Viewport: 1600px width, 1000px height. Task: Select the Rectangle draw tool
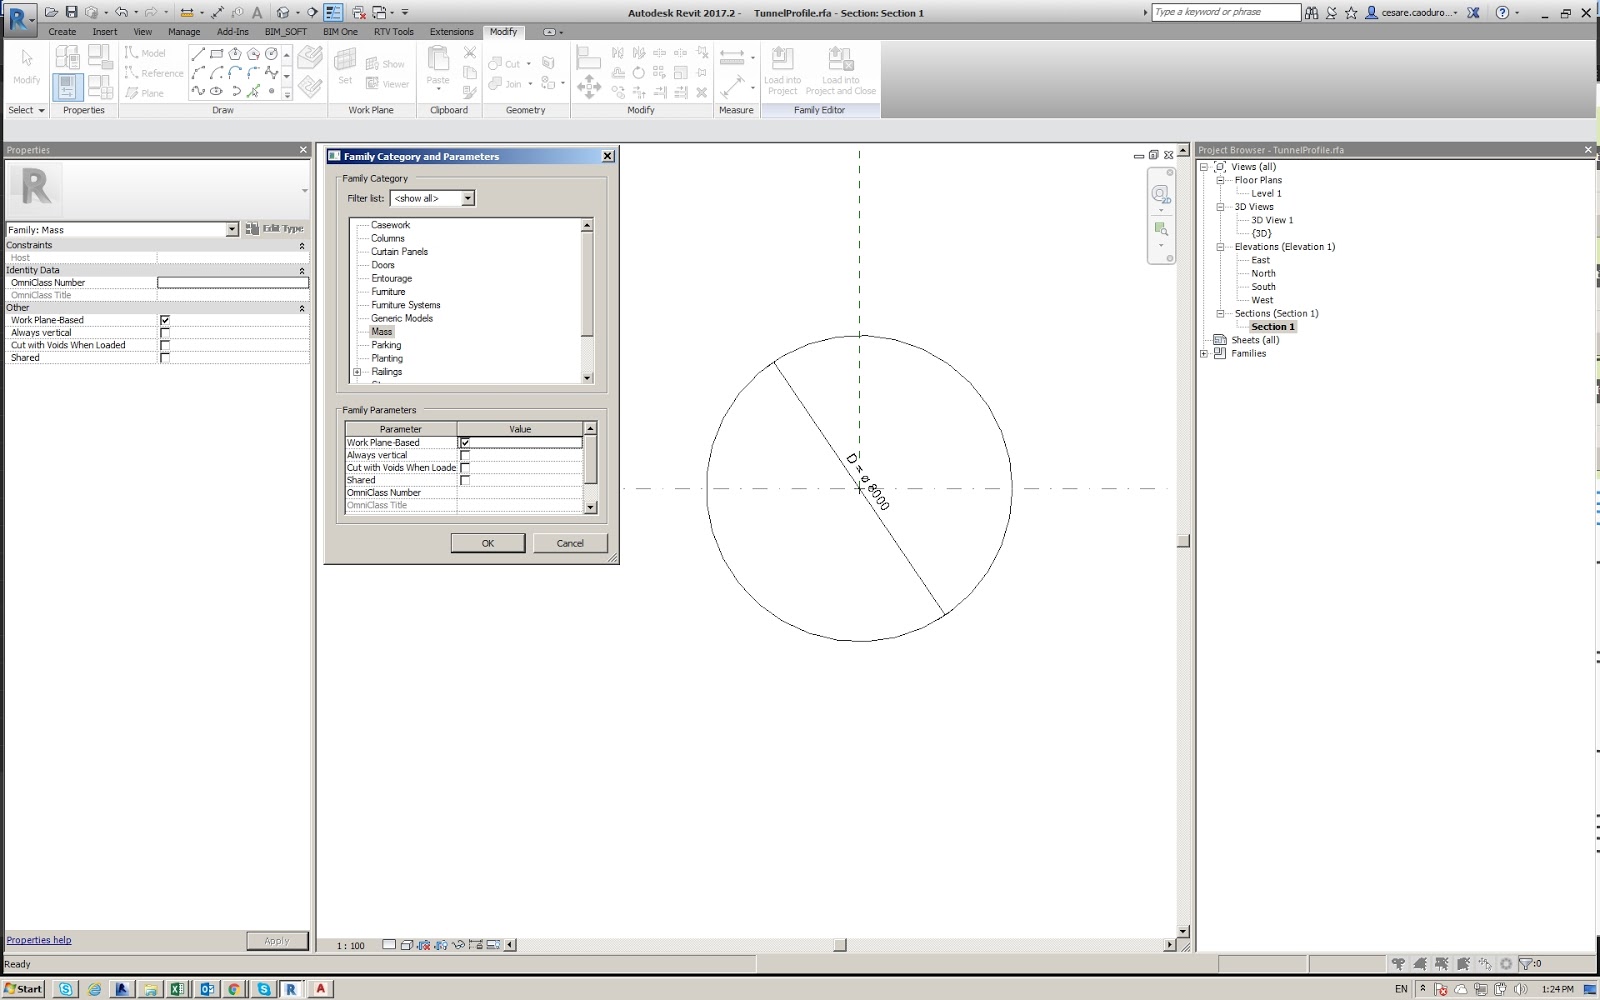point(216,54)
